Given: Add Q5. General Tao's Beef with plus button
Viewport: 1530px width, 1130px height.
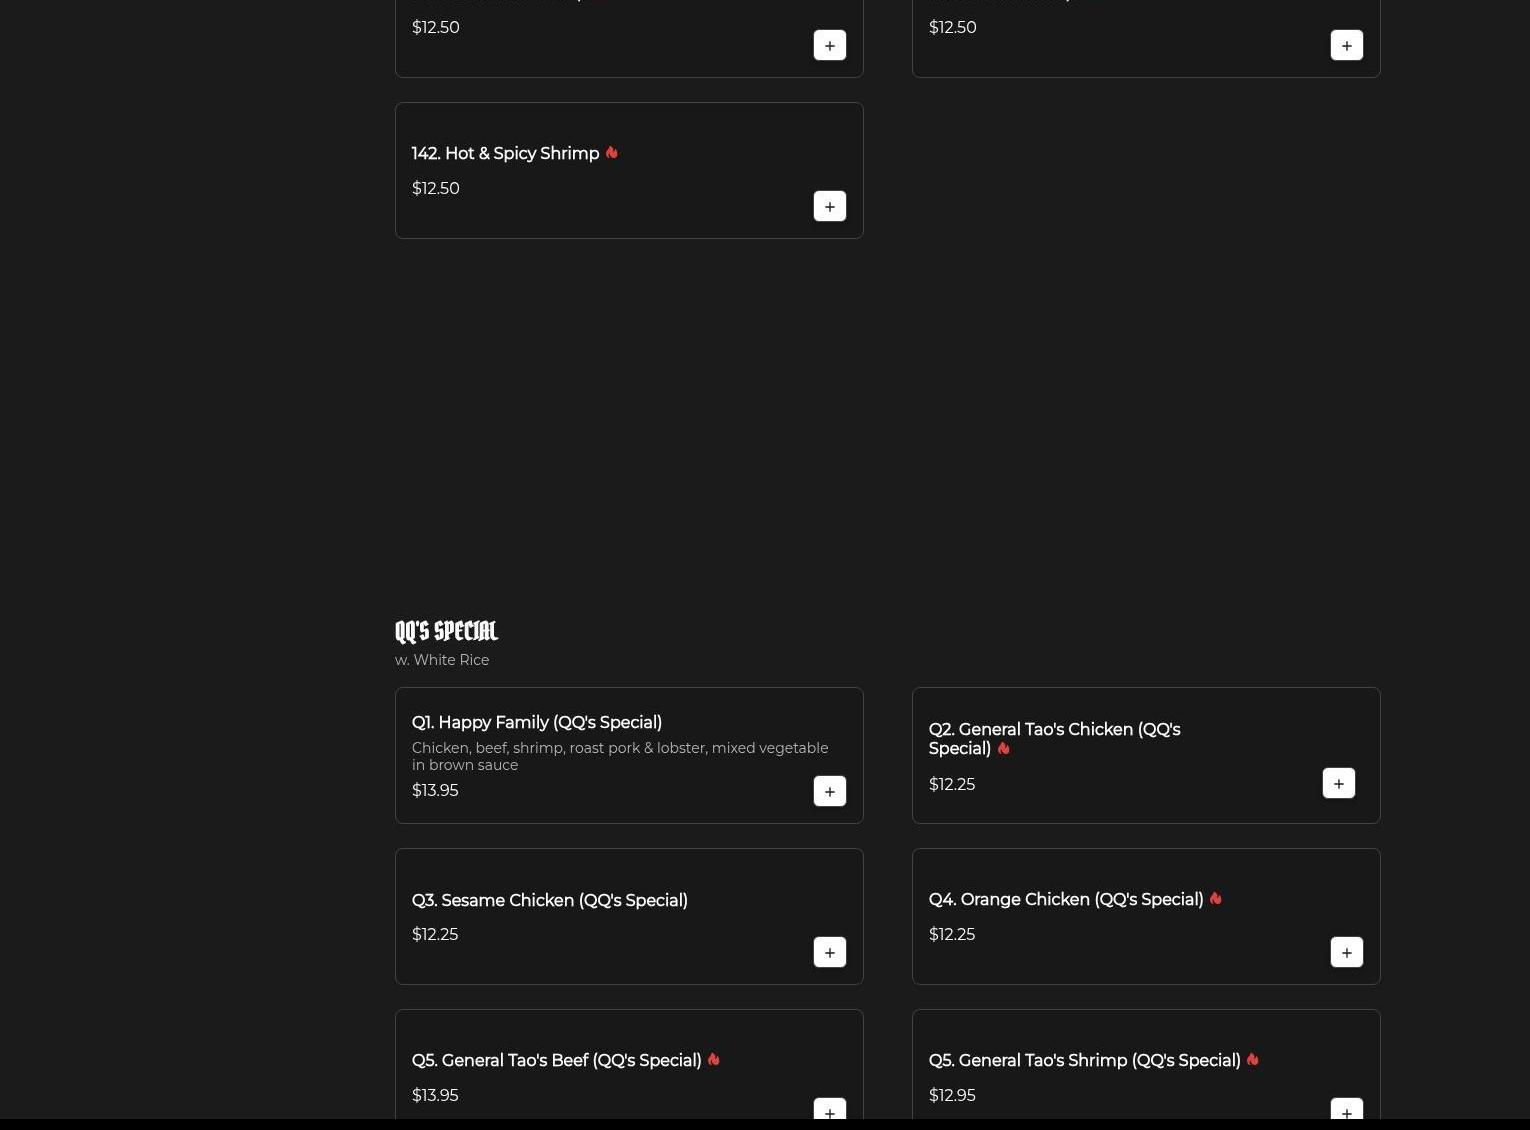Looking at the screenshot, I should click(x=830, y=1110).
